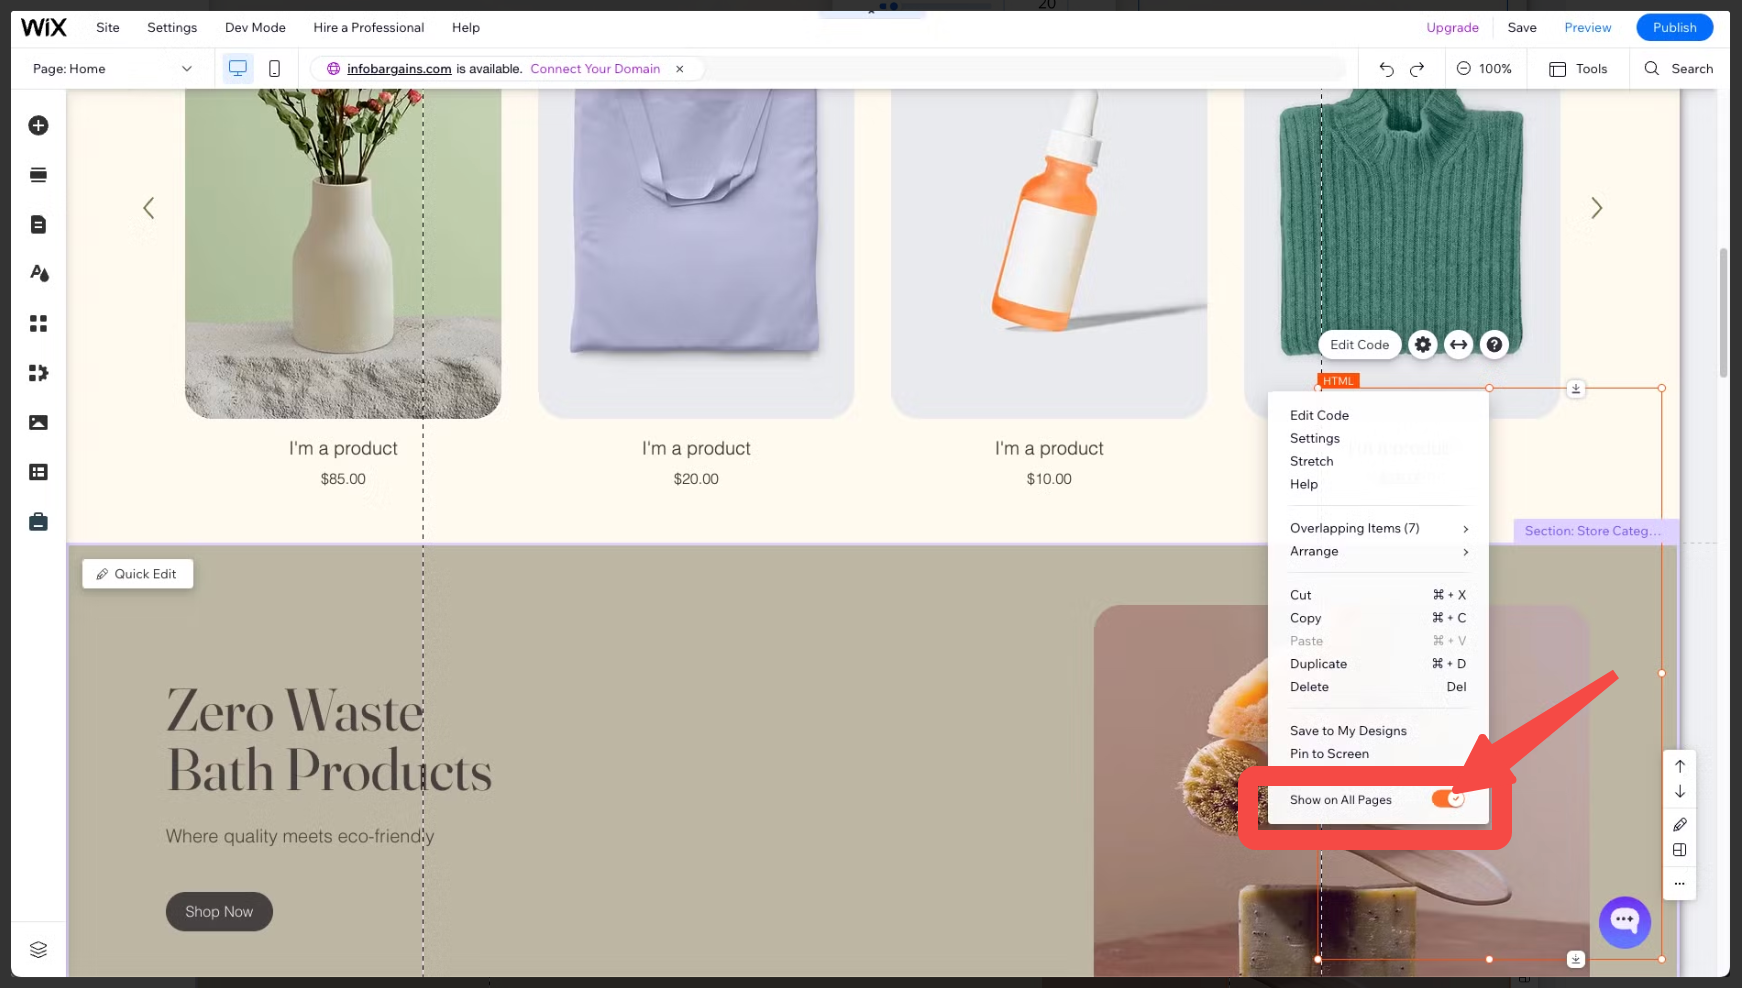Image resolution: width=1742 pixels, height=988 pixels.
Task: Switch to desktop view
Action: point(237,69)
